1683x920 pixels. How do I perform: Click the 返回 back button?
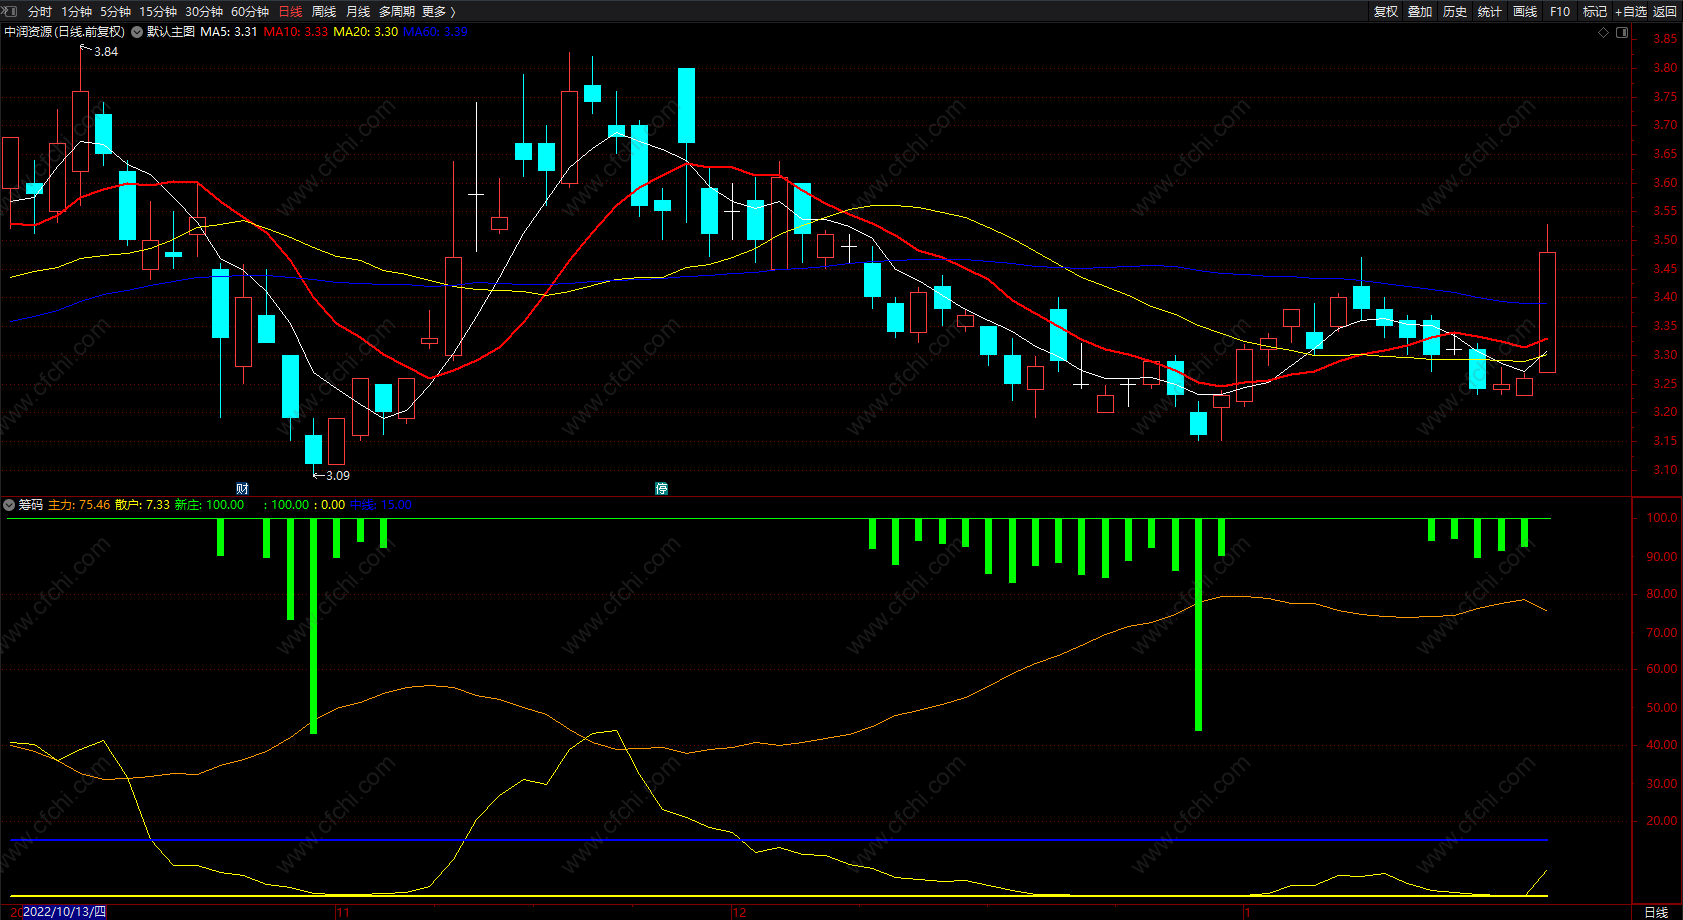(x=1665, y=11)
